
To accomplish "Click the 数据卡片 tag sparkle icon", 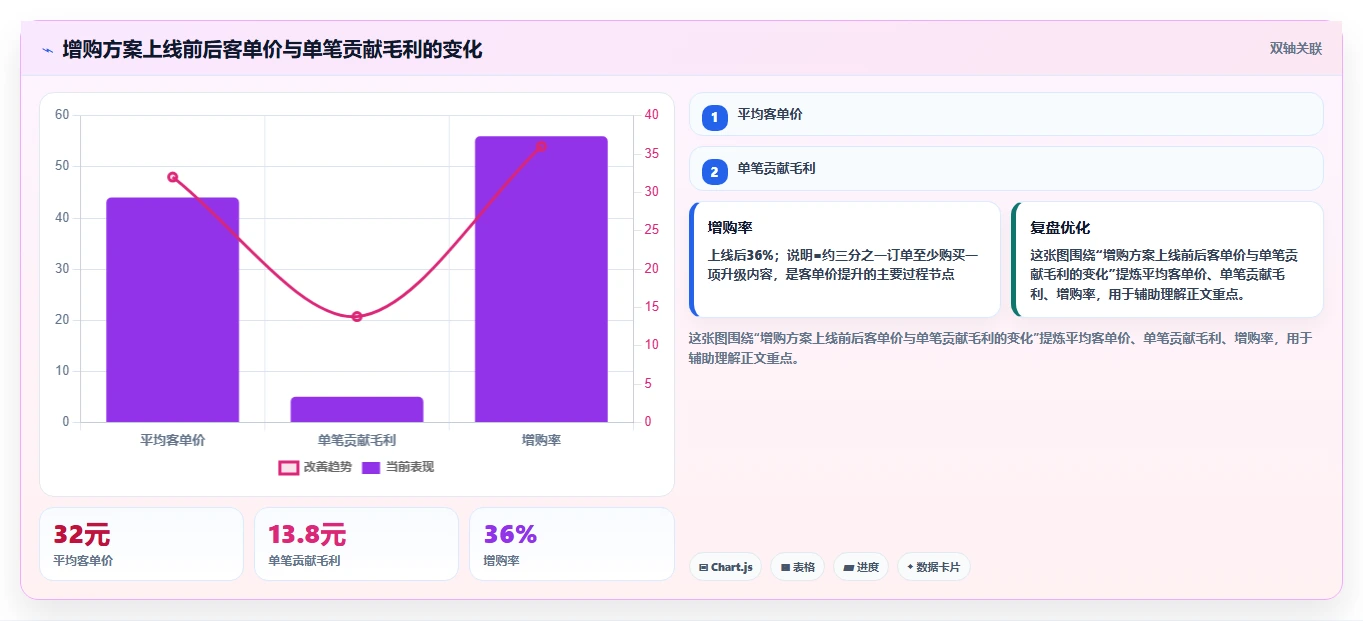I will 910,567.
